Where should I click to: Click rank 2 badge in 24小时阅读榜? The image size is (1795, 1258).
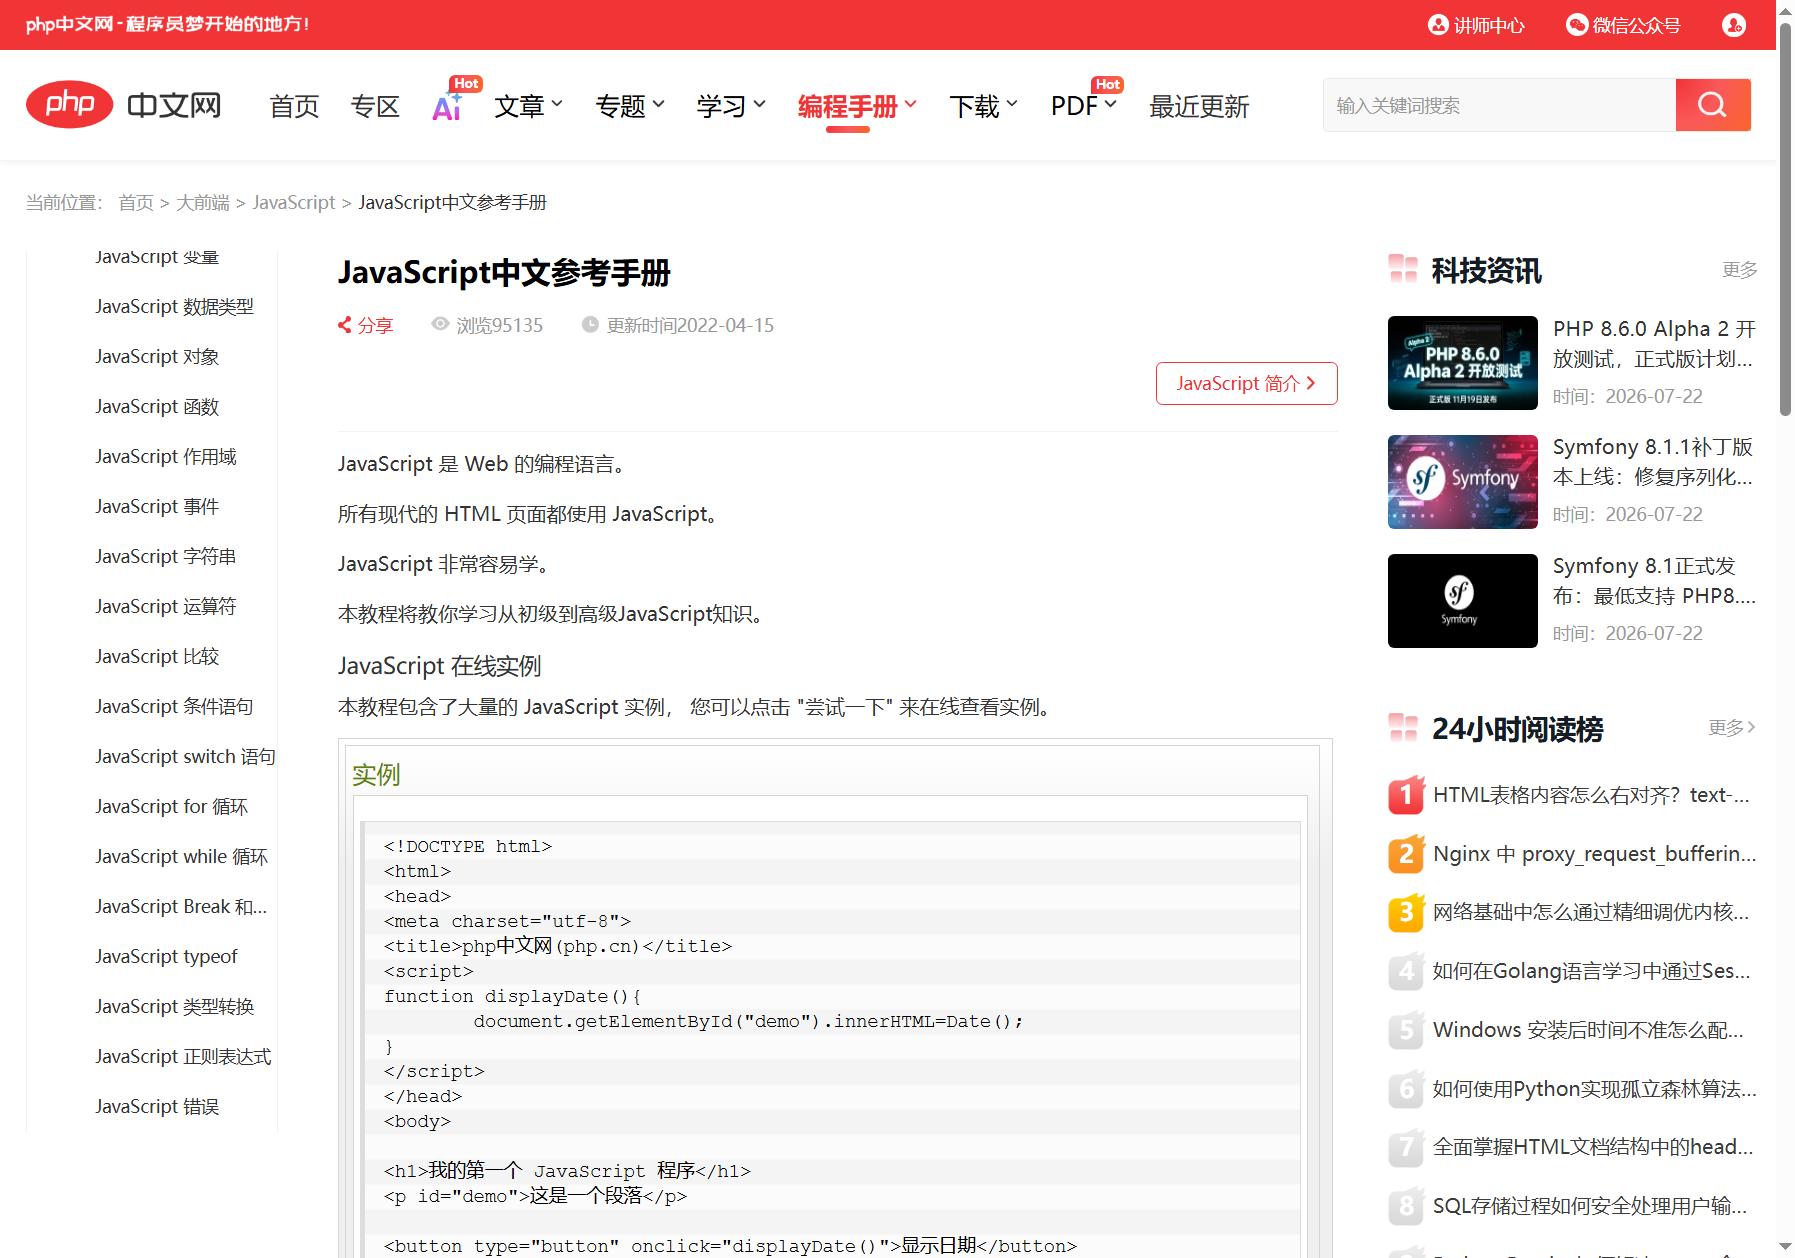click(x=1406, y=854)
